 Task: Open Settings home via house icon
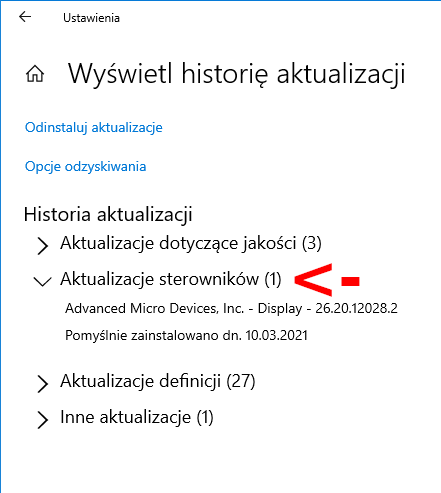[35, 74]
